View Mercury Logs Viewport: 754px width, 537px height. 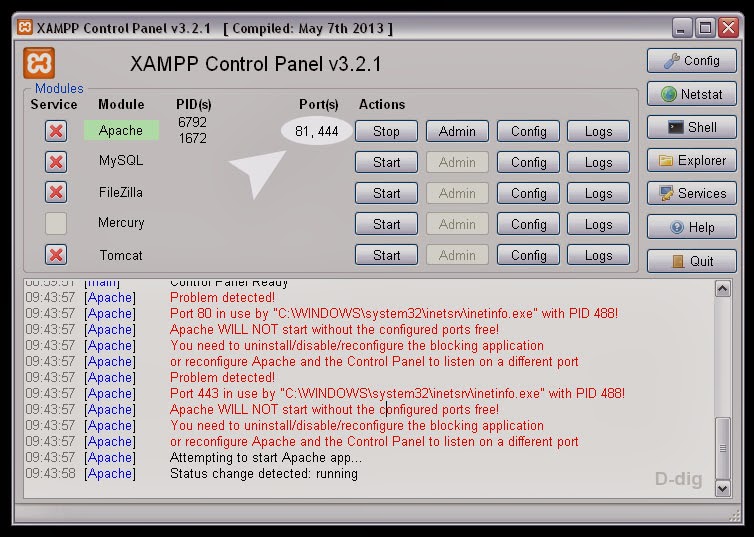coord(598,224)
